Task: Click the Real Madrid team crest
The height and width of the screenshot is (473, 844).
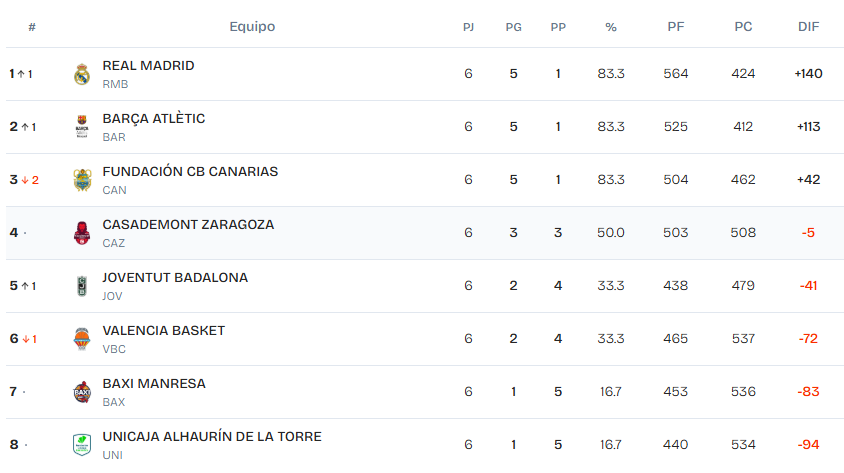Action: click(x=82, y=74)
